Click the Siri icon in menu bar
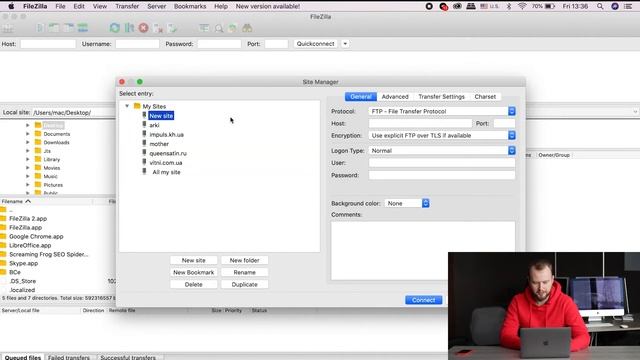Viewport: 640px width, 360px height. coord(615,6)
